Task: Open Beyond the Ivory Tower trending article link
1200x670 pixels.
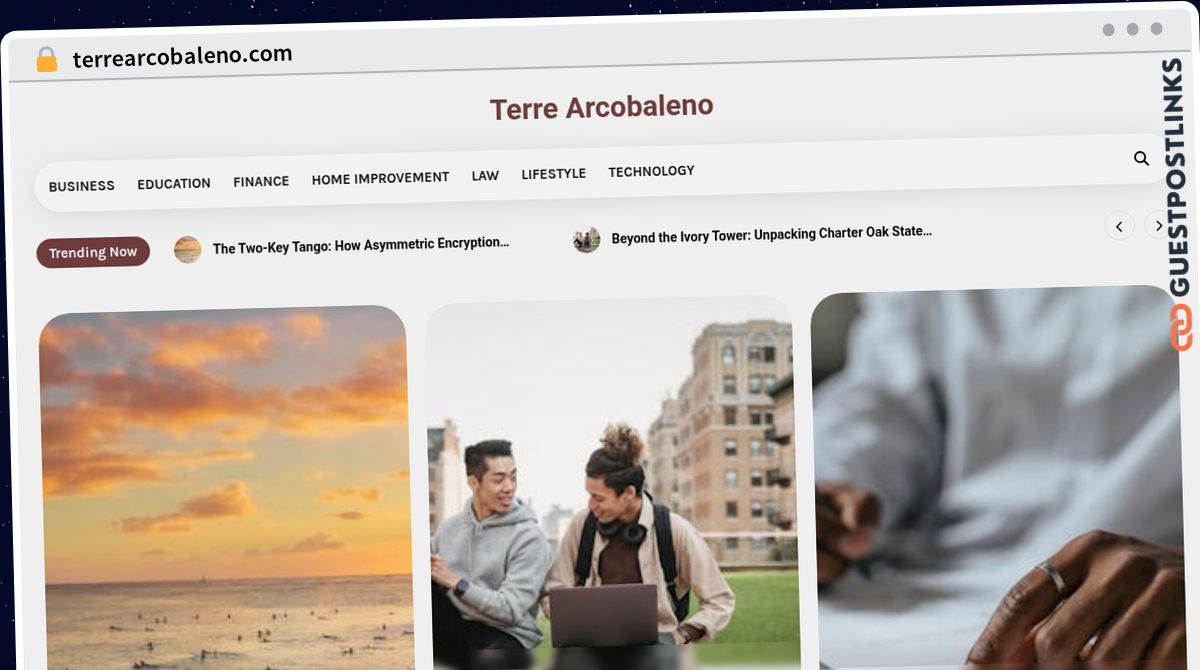Action: tap(771, 235)
